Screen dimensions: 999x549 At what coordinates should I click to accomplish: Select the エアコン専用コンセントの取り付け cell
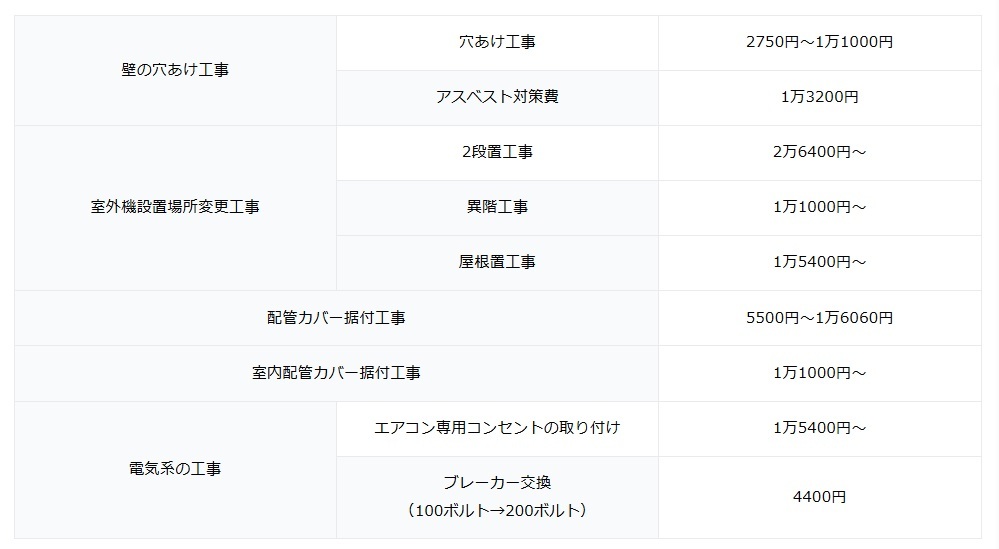498,428
